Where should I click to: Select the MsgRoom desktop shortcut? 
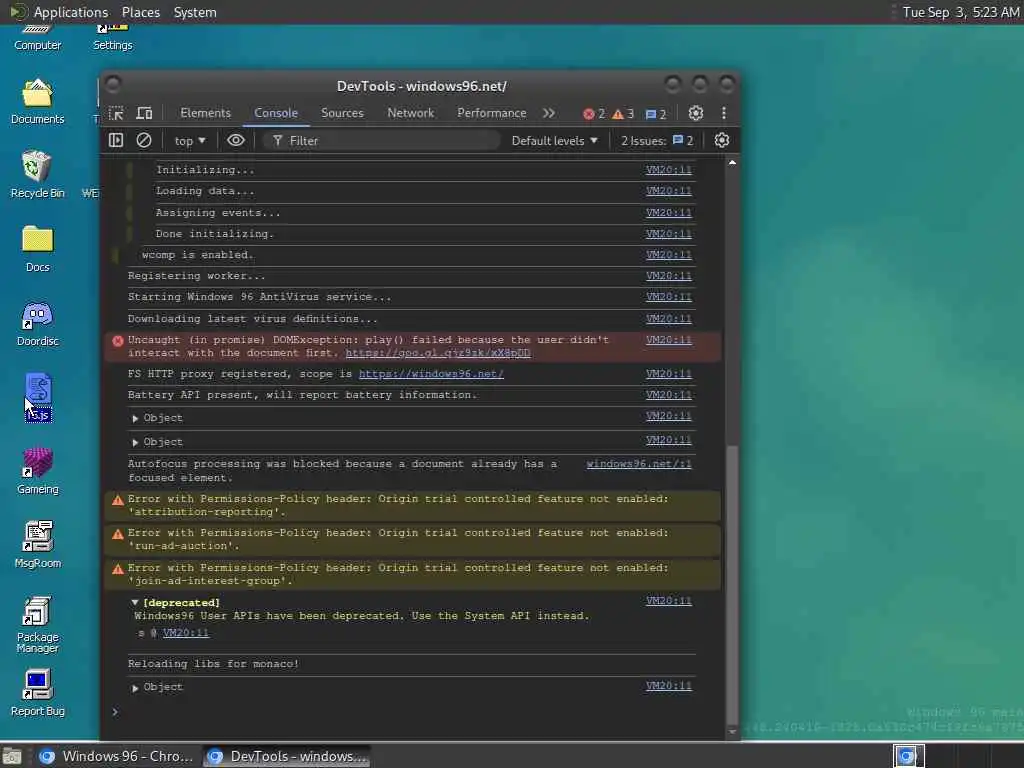37,545
